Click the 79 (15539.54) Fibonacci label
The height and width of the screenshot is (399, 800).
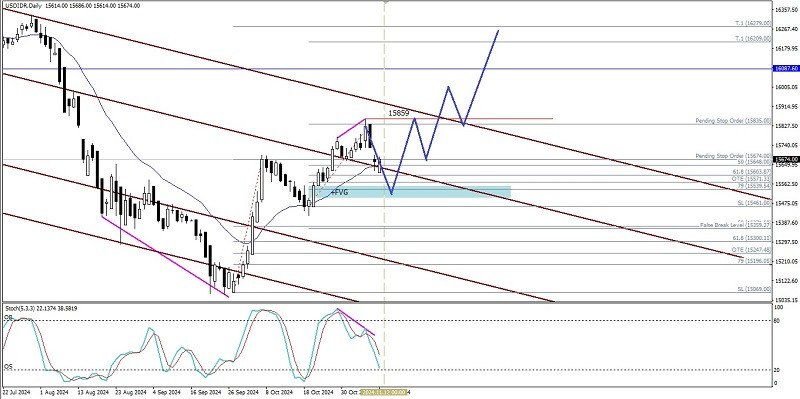(x=754, y=187)
